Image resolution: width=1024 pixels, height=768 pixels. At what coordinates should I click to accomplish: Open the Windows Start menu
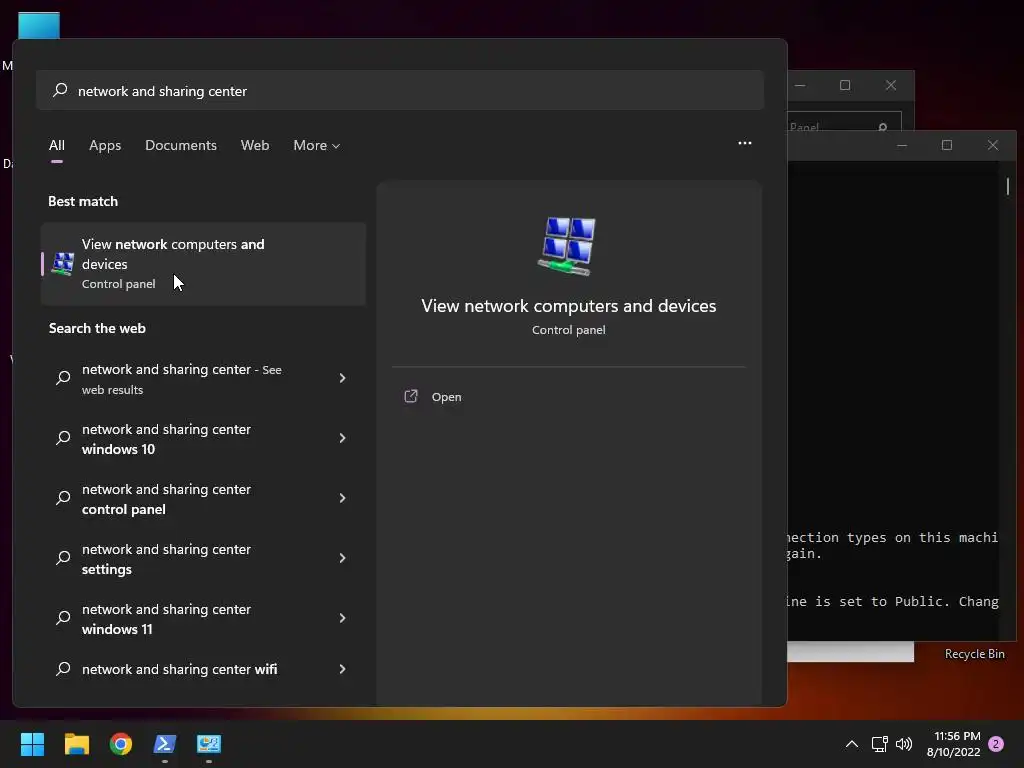pyautogui.click(x=32, y=743)
